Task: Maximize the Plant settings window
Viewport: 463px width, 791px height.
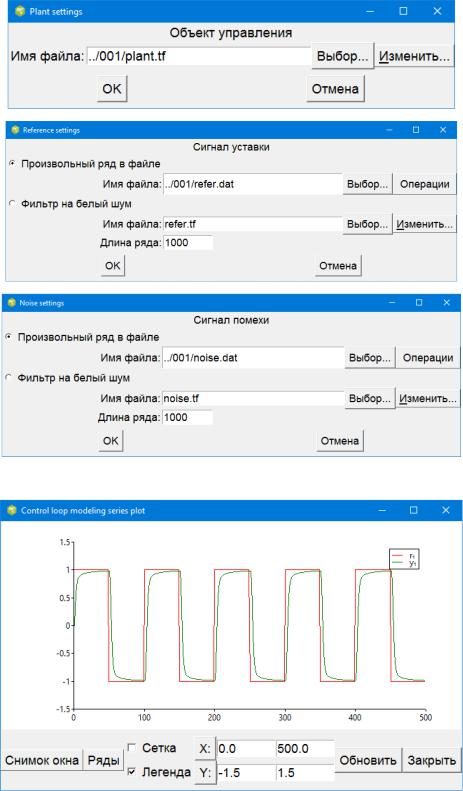Action: (x=403, y=12)
